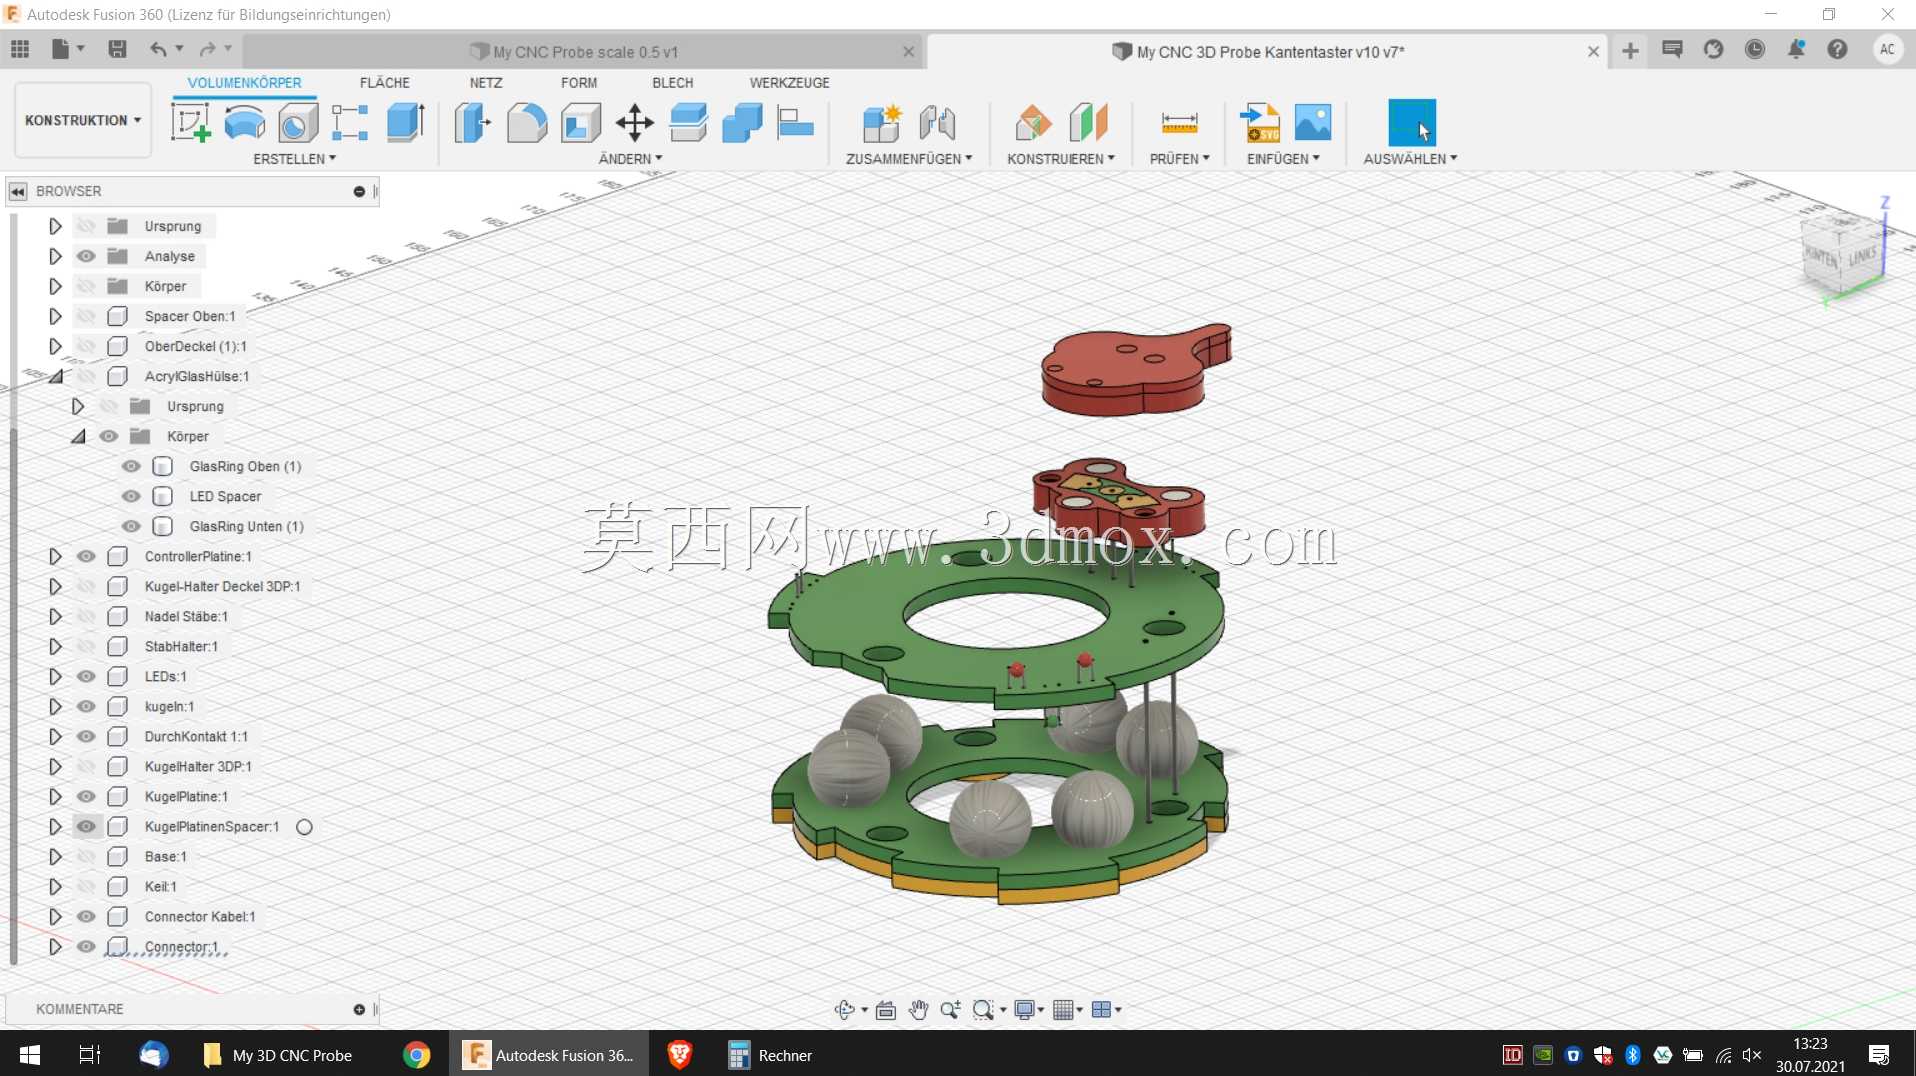
Task: Add a new design tab
Action: tap(1630, 51)
